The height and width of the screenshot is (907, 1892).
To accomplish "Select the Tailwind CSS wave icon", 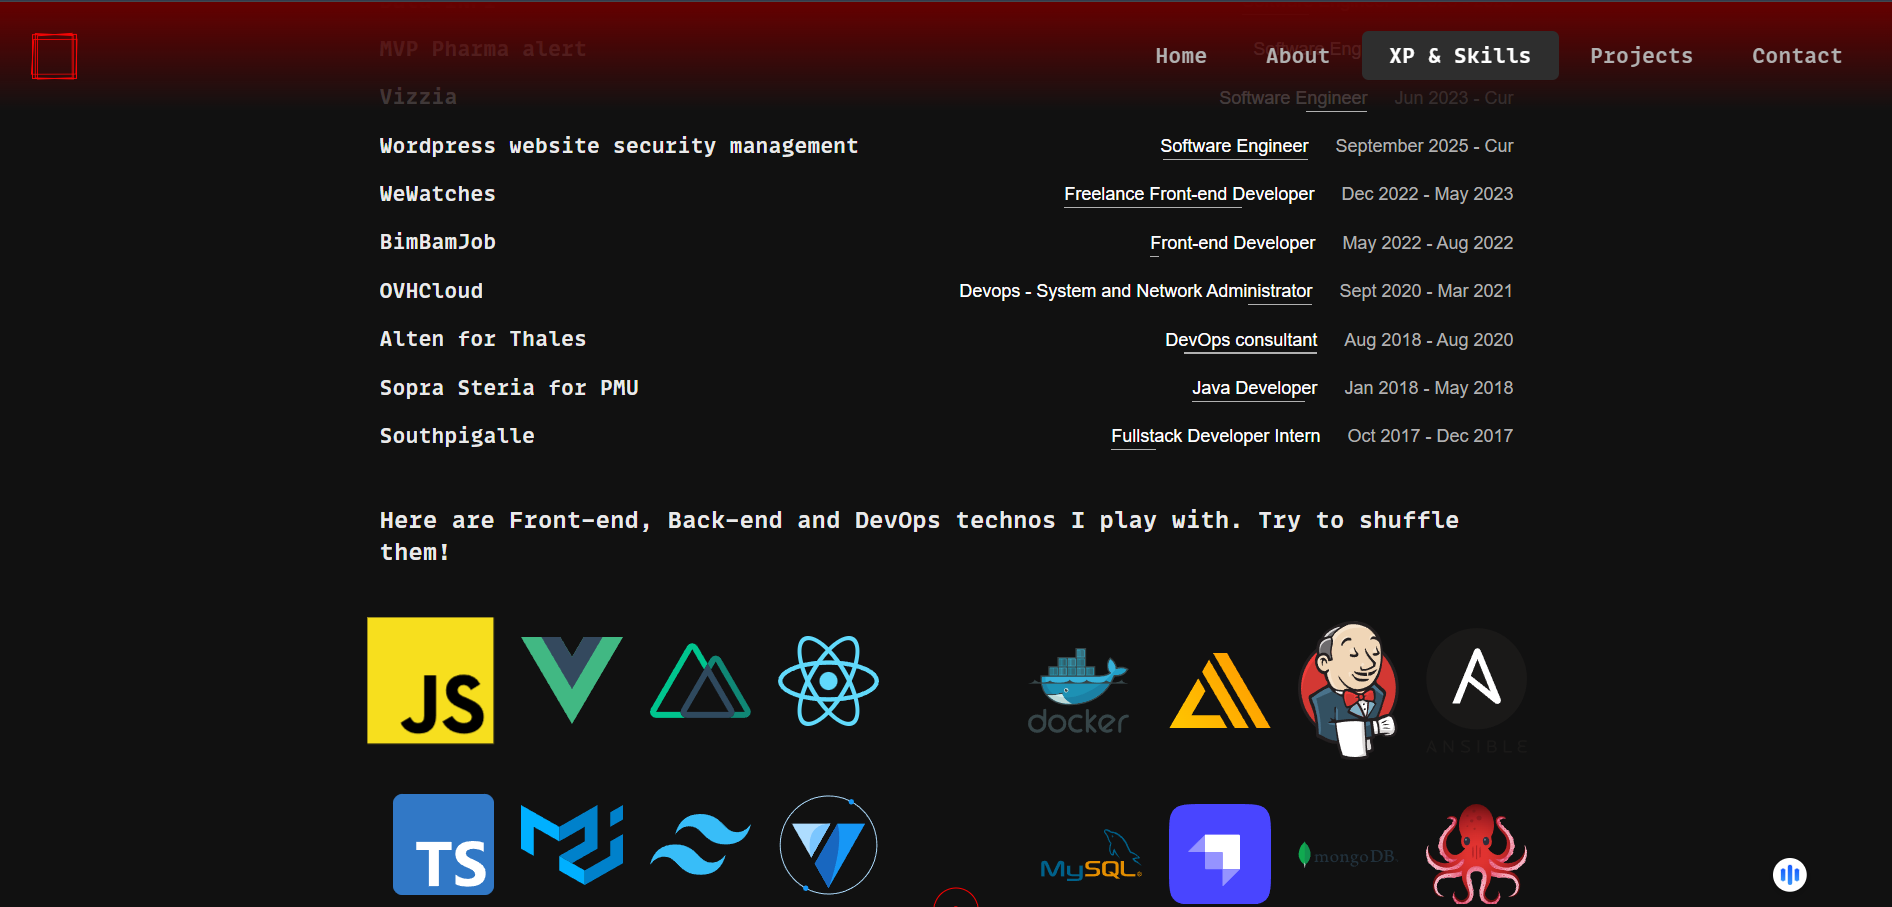I will pyautogui.click(x=700, y=845).
